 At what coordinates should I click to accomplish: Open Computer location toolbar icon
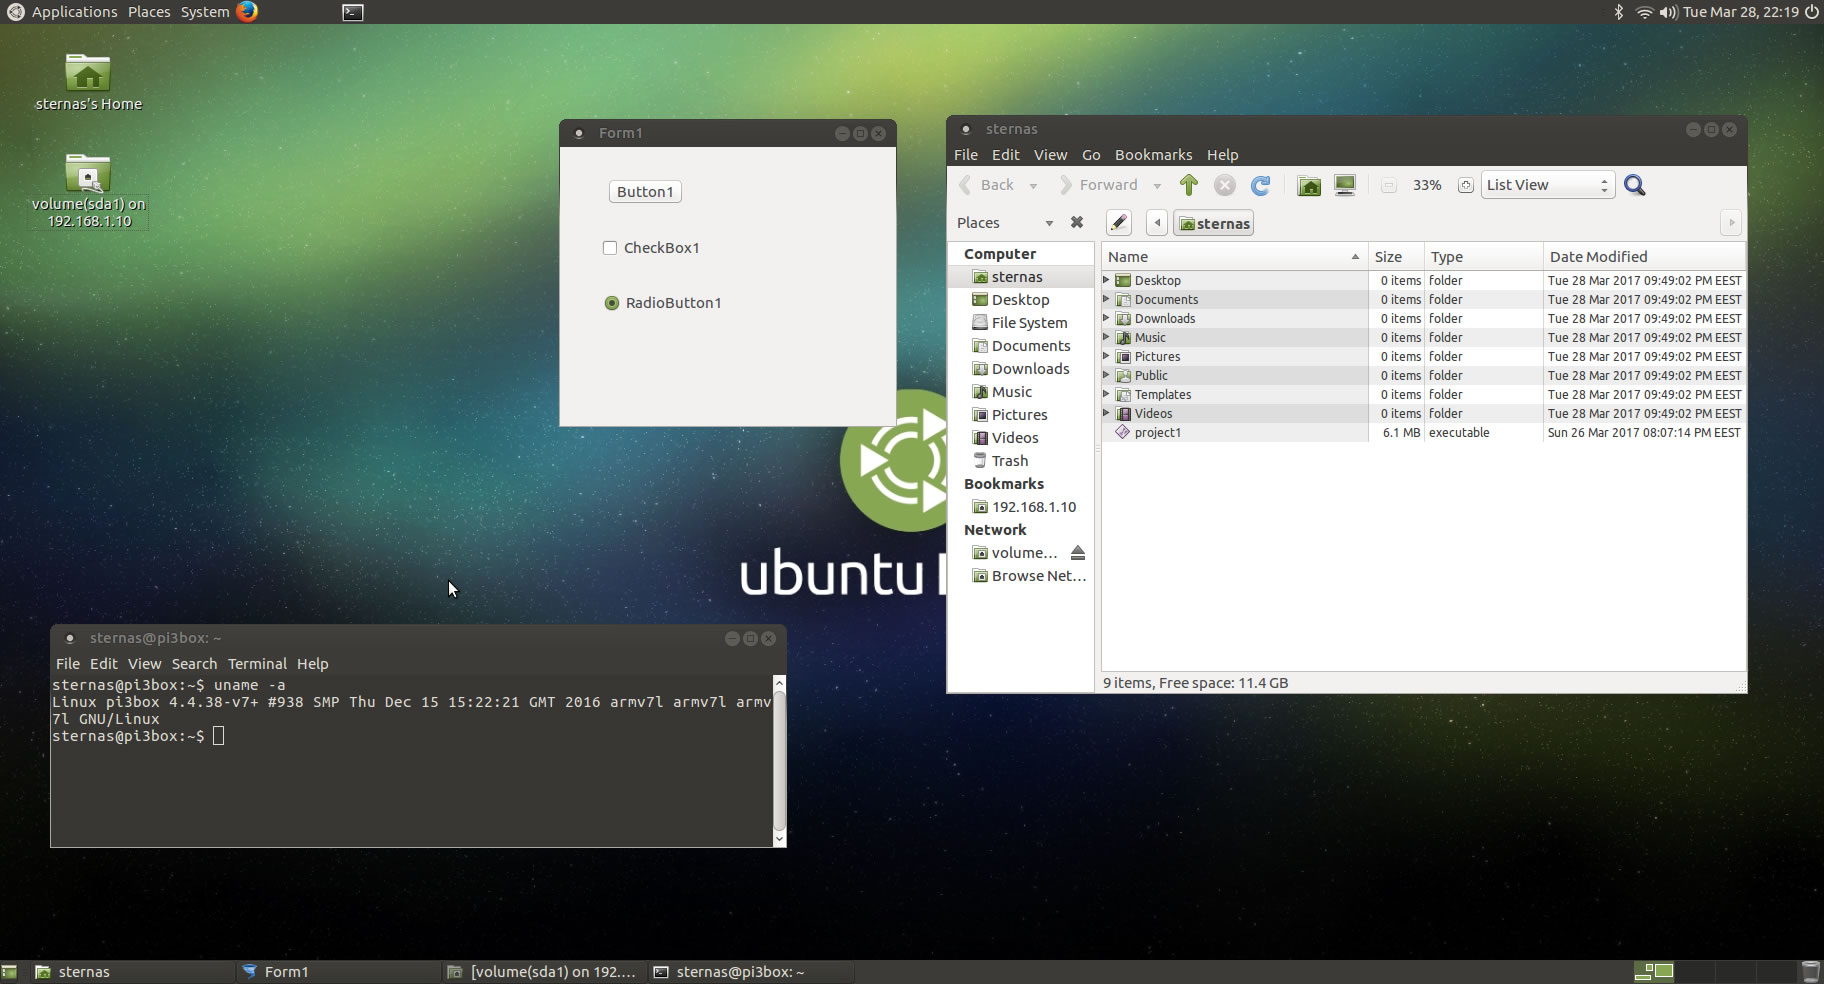coord(1345,185)
